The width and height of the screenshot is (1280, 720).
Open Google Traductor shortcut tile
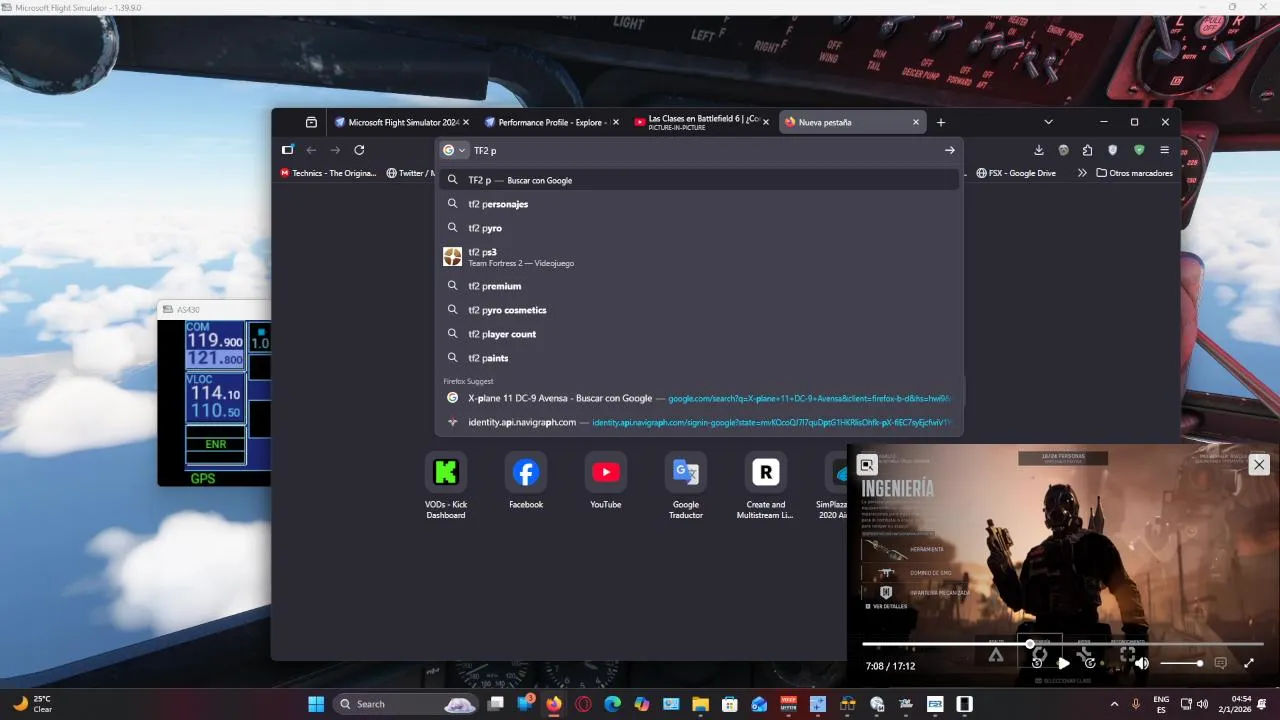coord(686,486)
